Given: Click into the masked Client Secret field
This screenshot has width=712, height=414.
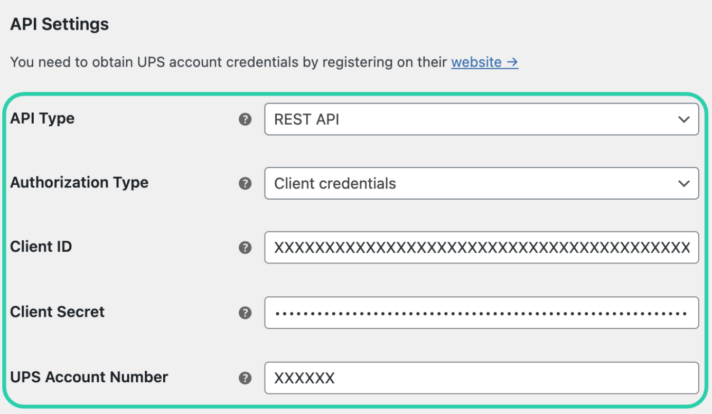Looking at the screenshot, I should coord(481,313).
